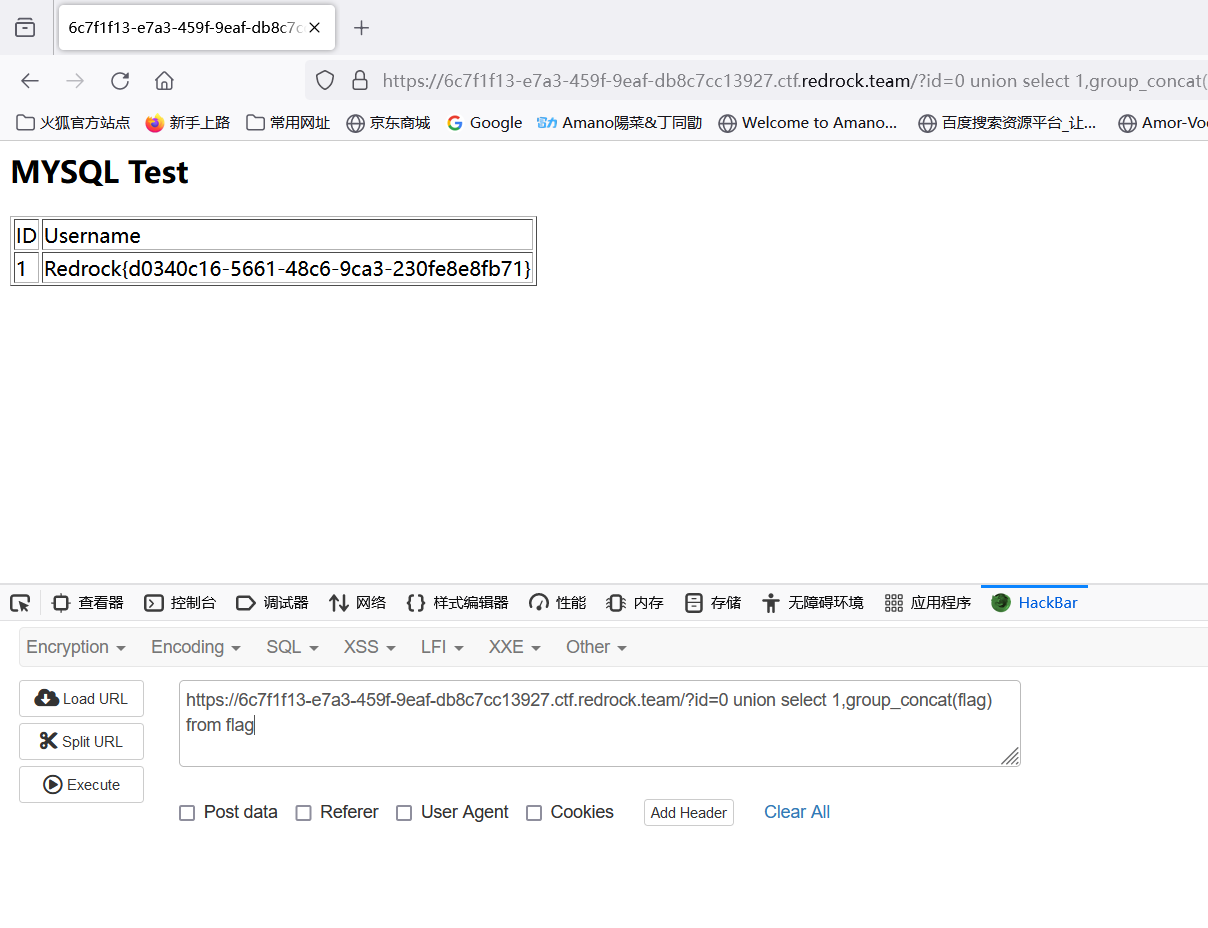Expand the Other dropdown menu
Image resolution: width=1208 pixels, height=928 pixels.
596,647
